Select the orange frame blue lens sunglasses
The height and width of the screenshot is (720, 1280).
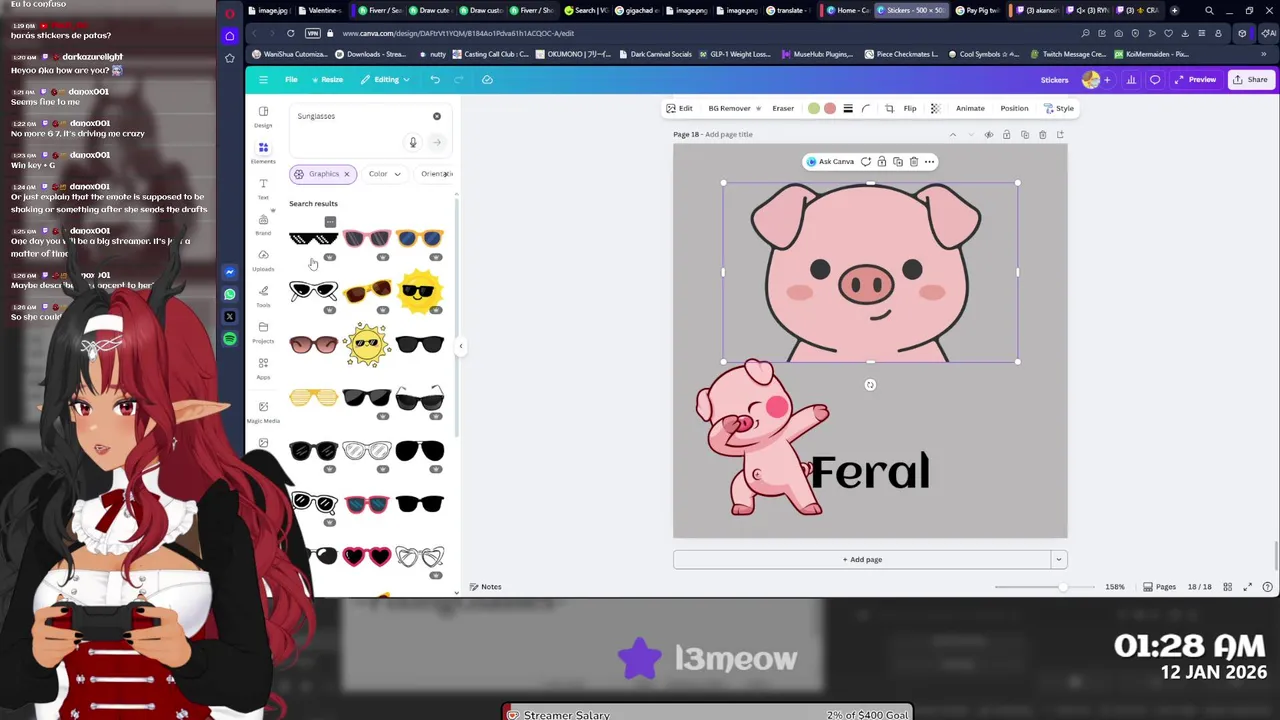tap(419, 238)
